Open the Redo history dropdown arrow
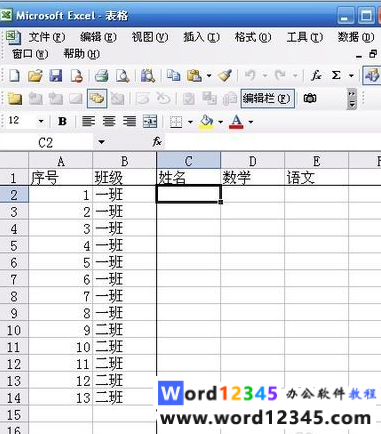The image size is (381, 434). click(295, 76)
